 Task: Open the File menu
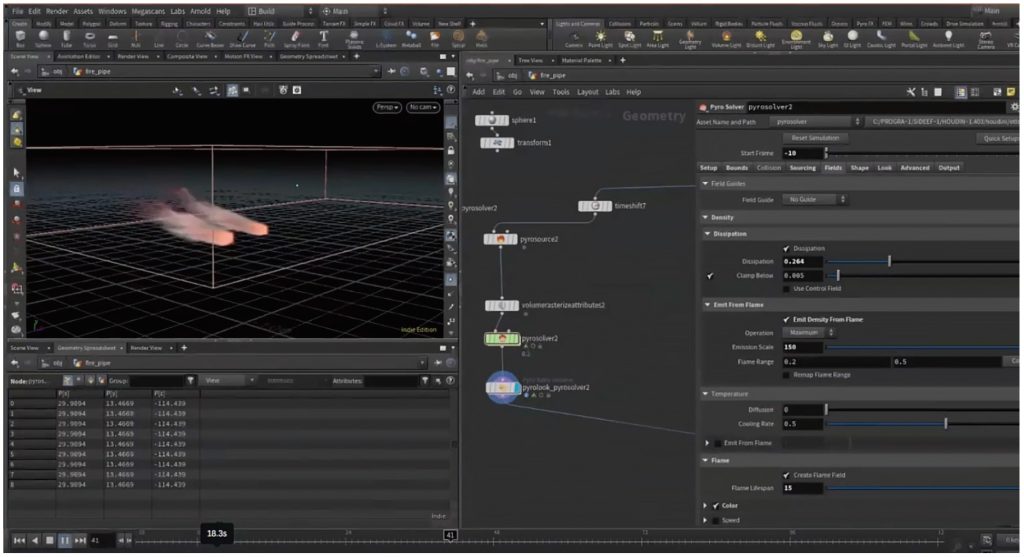pos(18,11)
